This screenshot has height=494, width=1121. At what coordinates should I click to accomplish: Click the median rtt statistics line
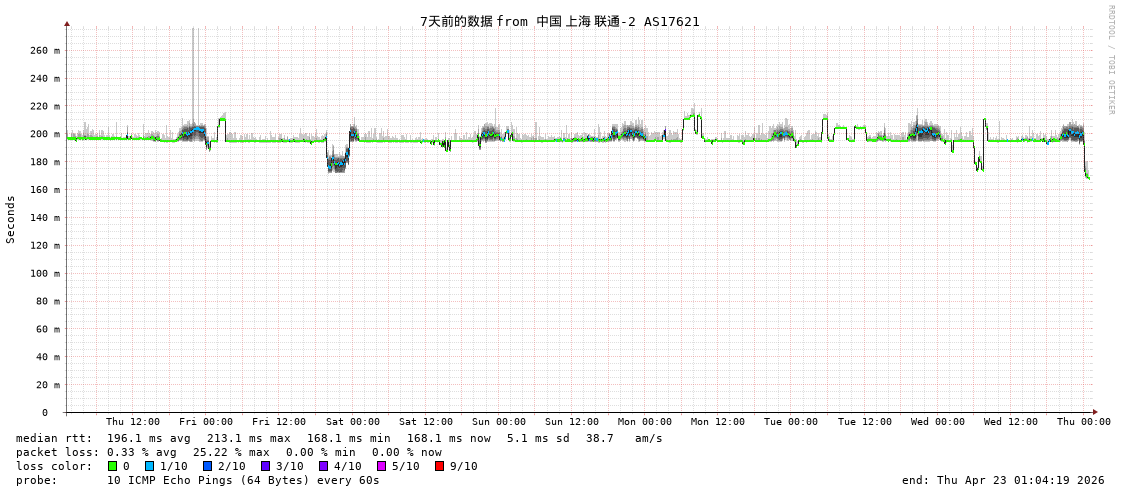339,438
